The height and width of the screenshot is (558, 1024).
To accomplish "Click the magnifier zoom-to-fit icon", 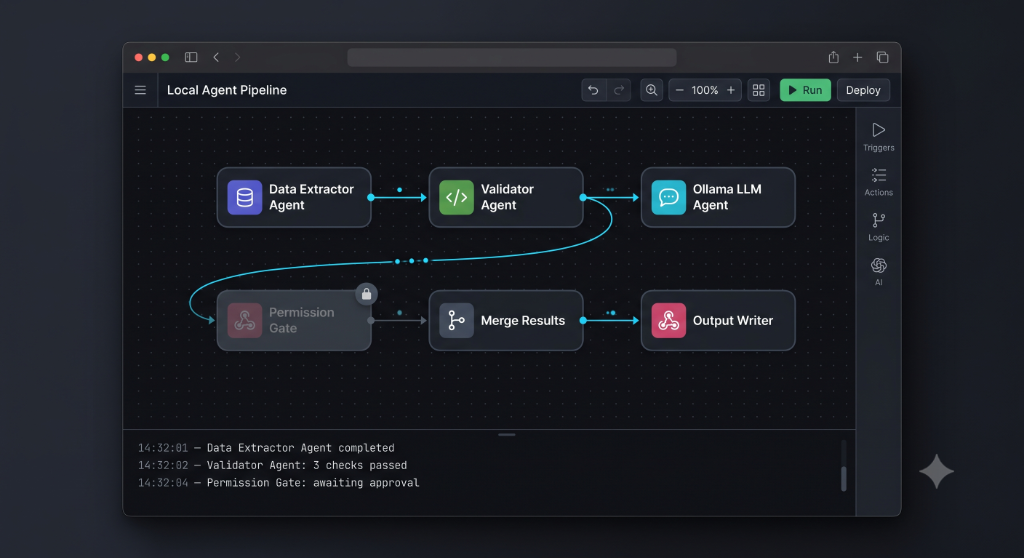I will tap(651, 90).
